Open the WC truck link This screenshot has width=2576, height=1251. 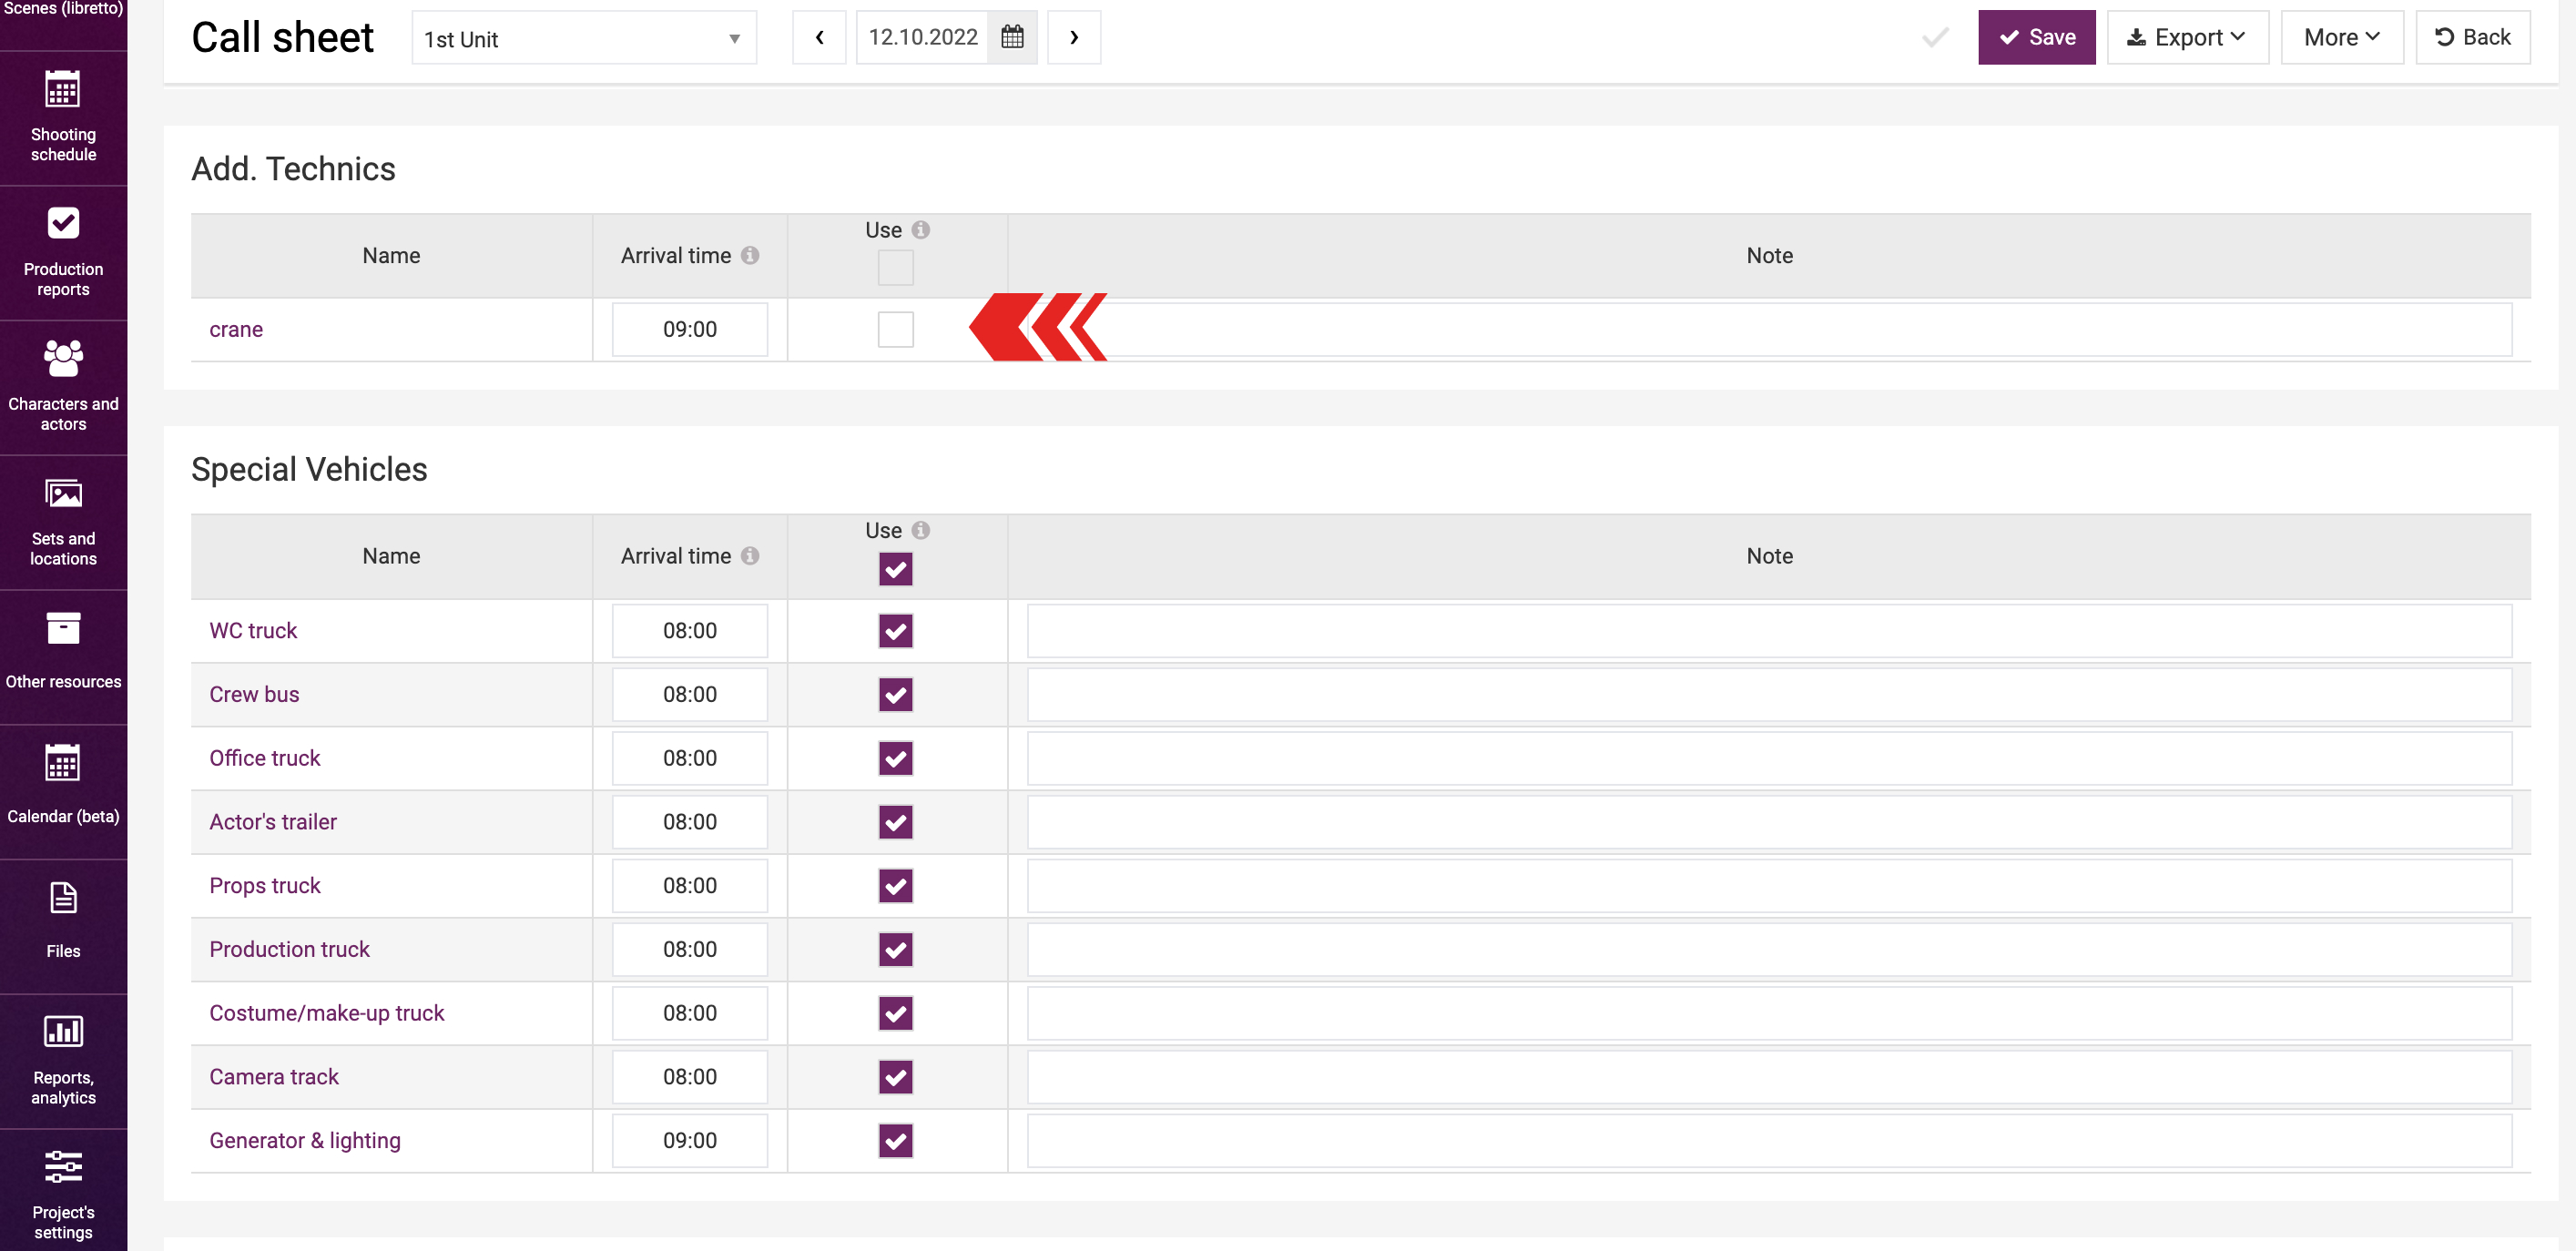[x=253, y=631]
